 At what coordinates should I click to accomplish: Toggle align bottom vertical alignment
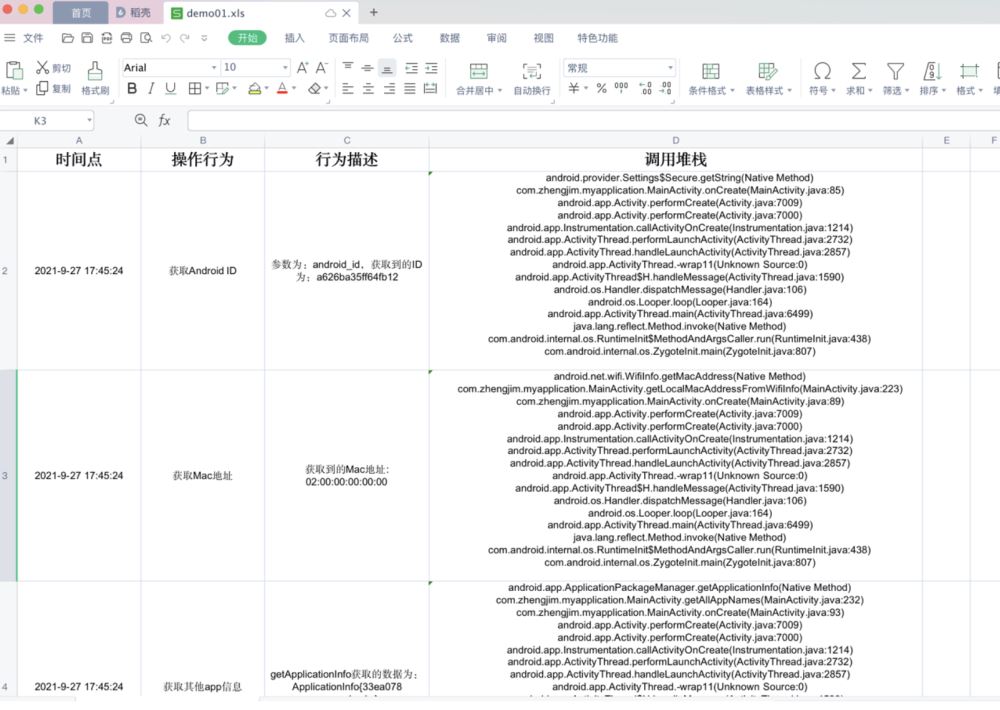pyautogui.click(x=387, y=68)
